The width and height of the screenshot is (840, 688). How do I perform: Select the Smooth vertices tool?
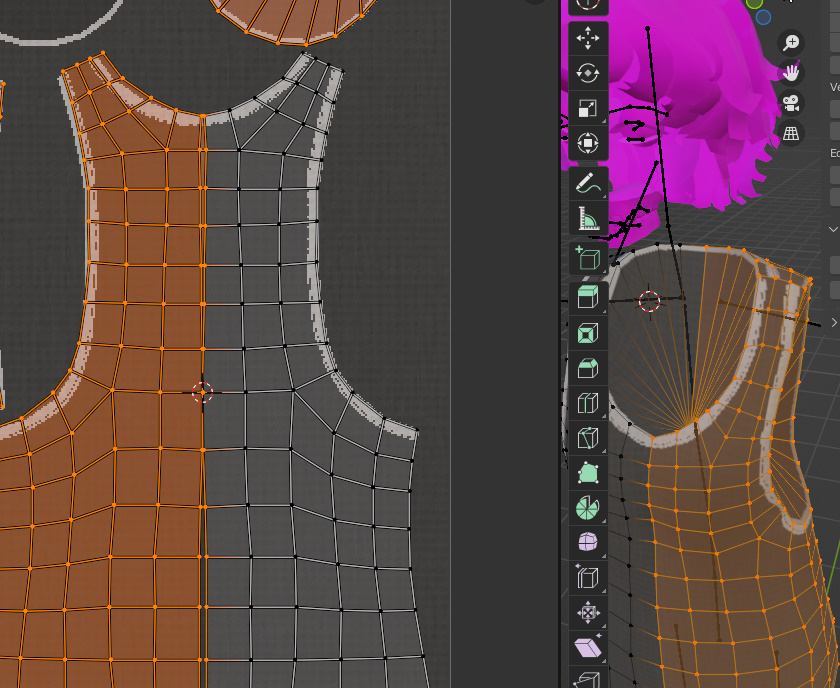pyautogui.click(x=588, y=542)
